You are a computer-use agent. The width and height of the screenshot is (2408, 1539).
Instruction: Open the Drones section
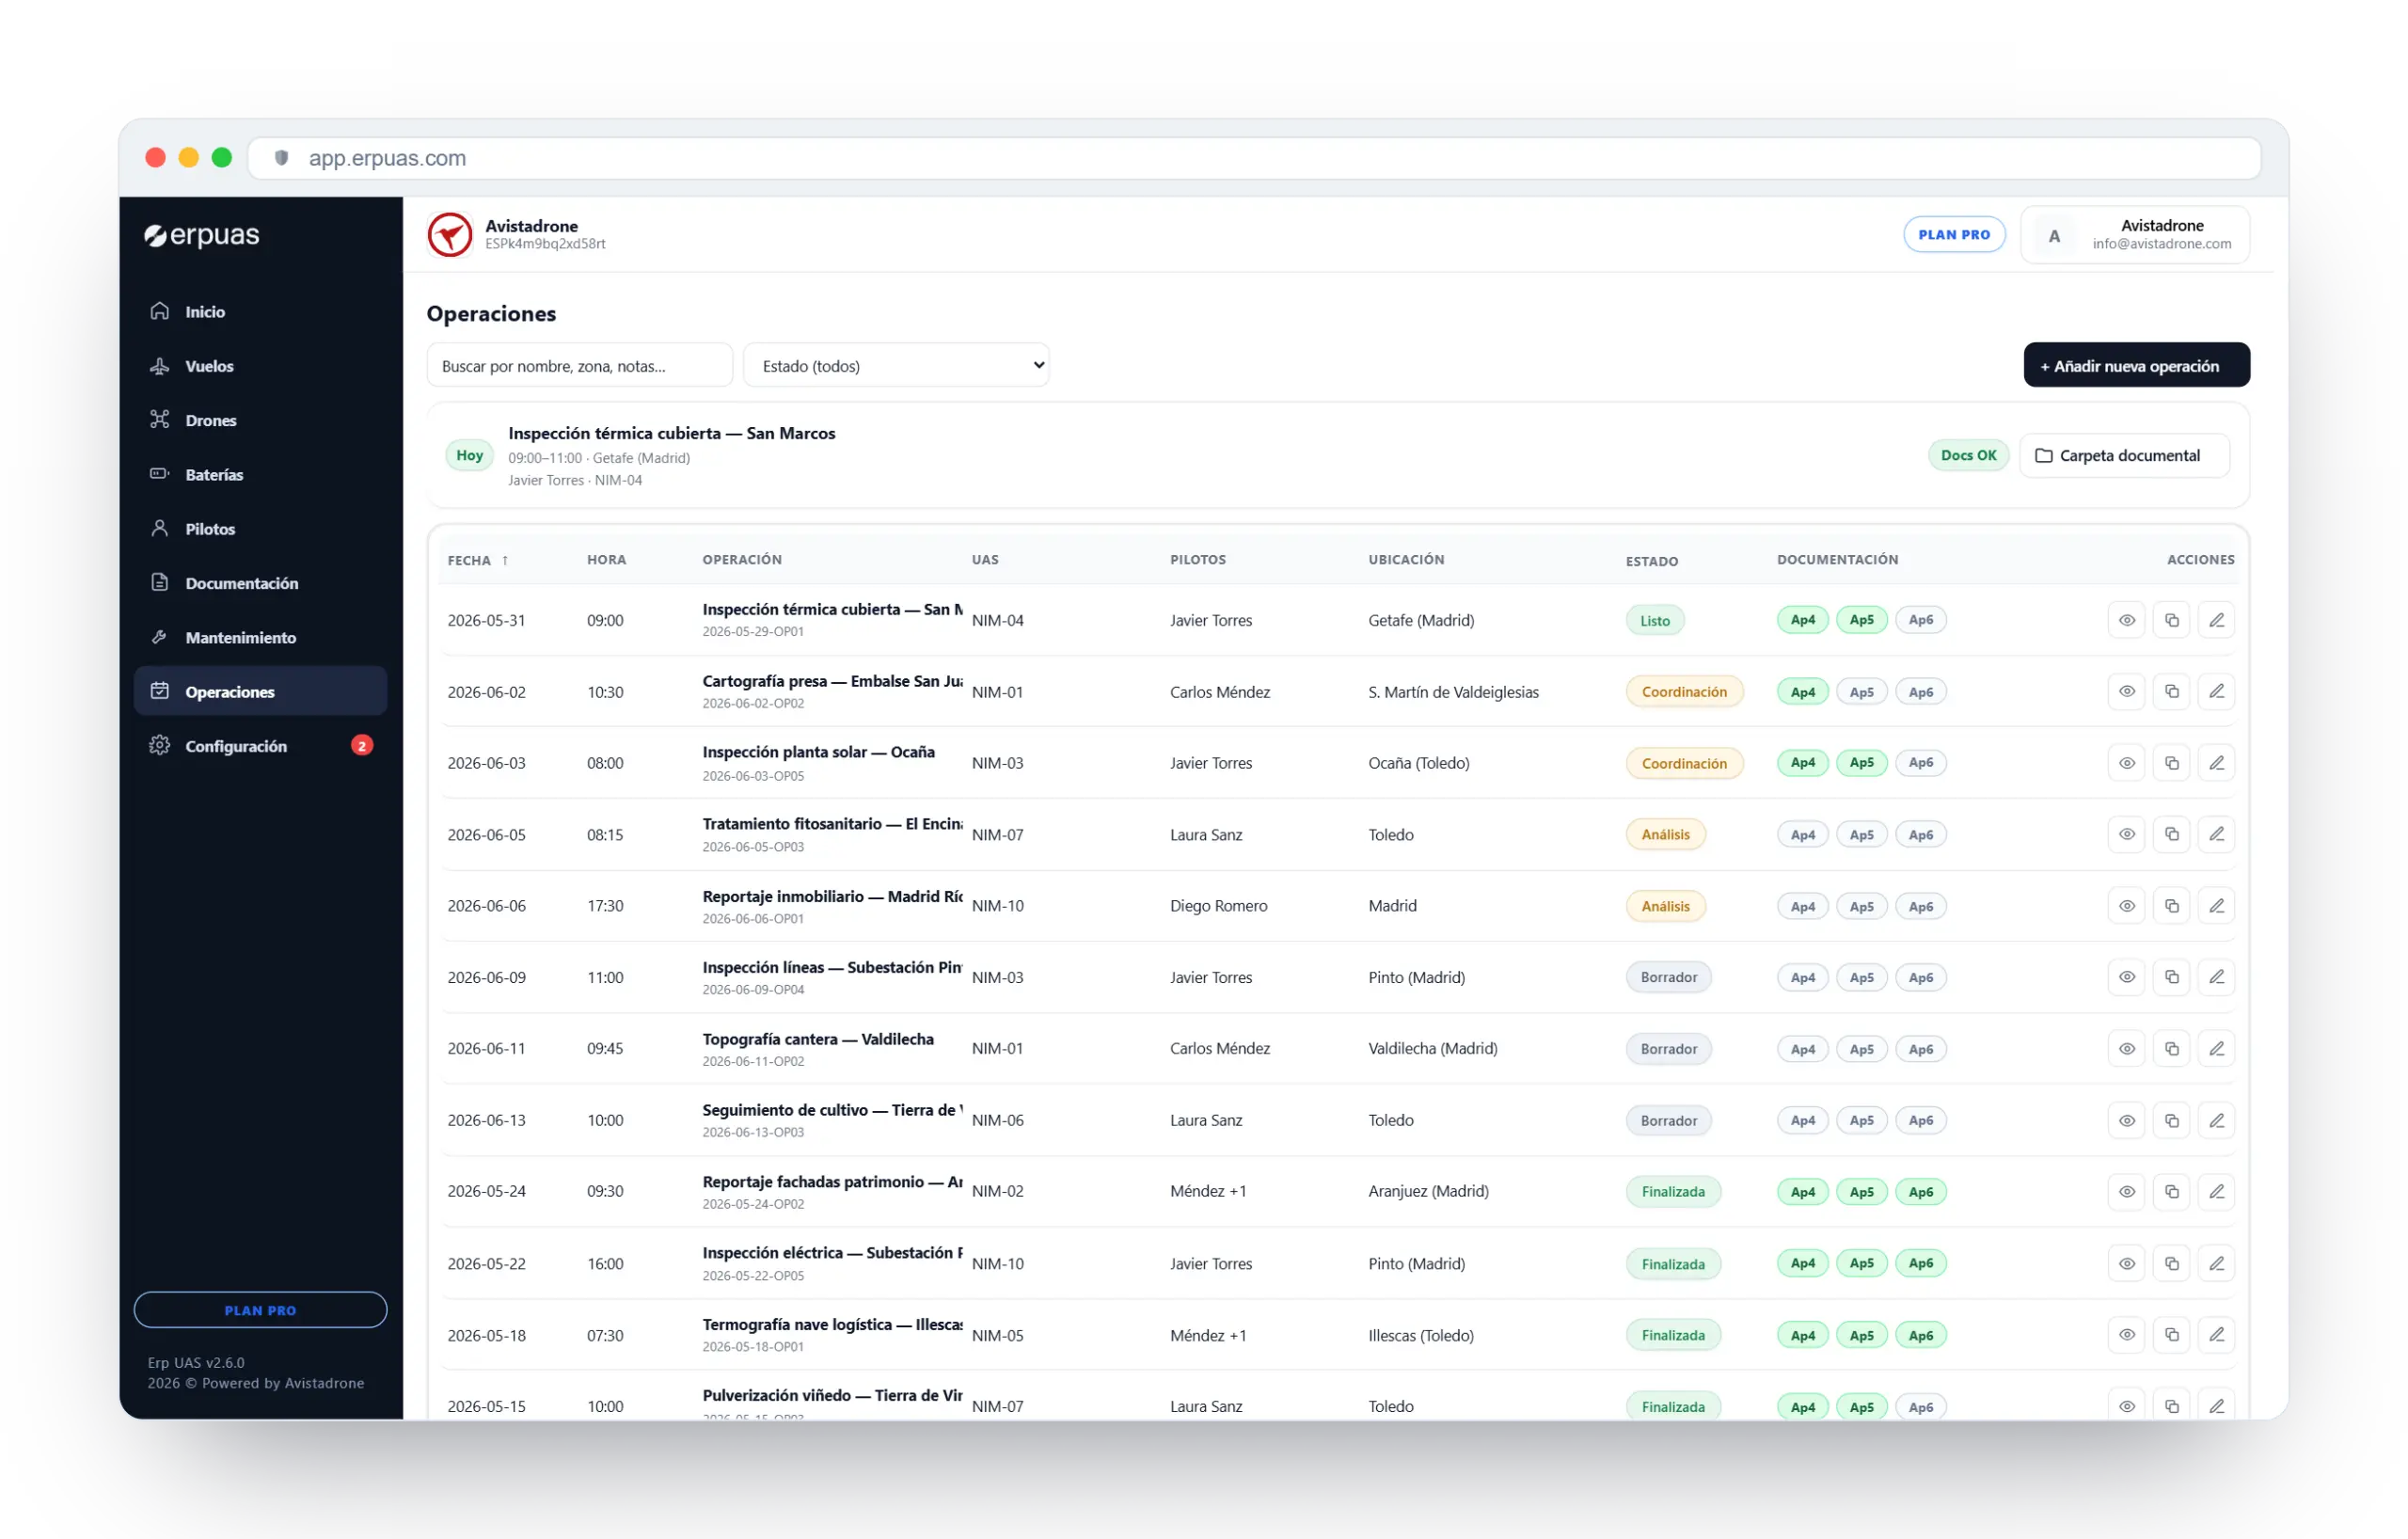tap(260, 420)
